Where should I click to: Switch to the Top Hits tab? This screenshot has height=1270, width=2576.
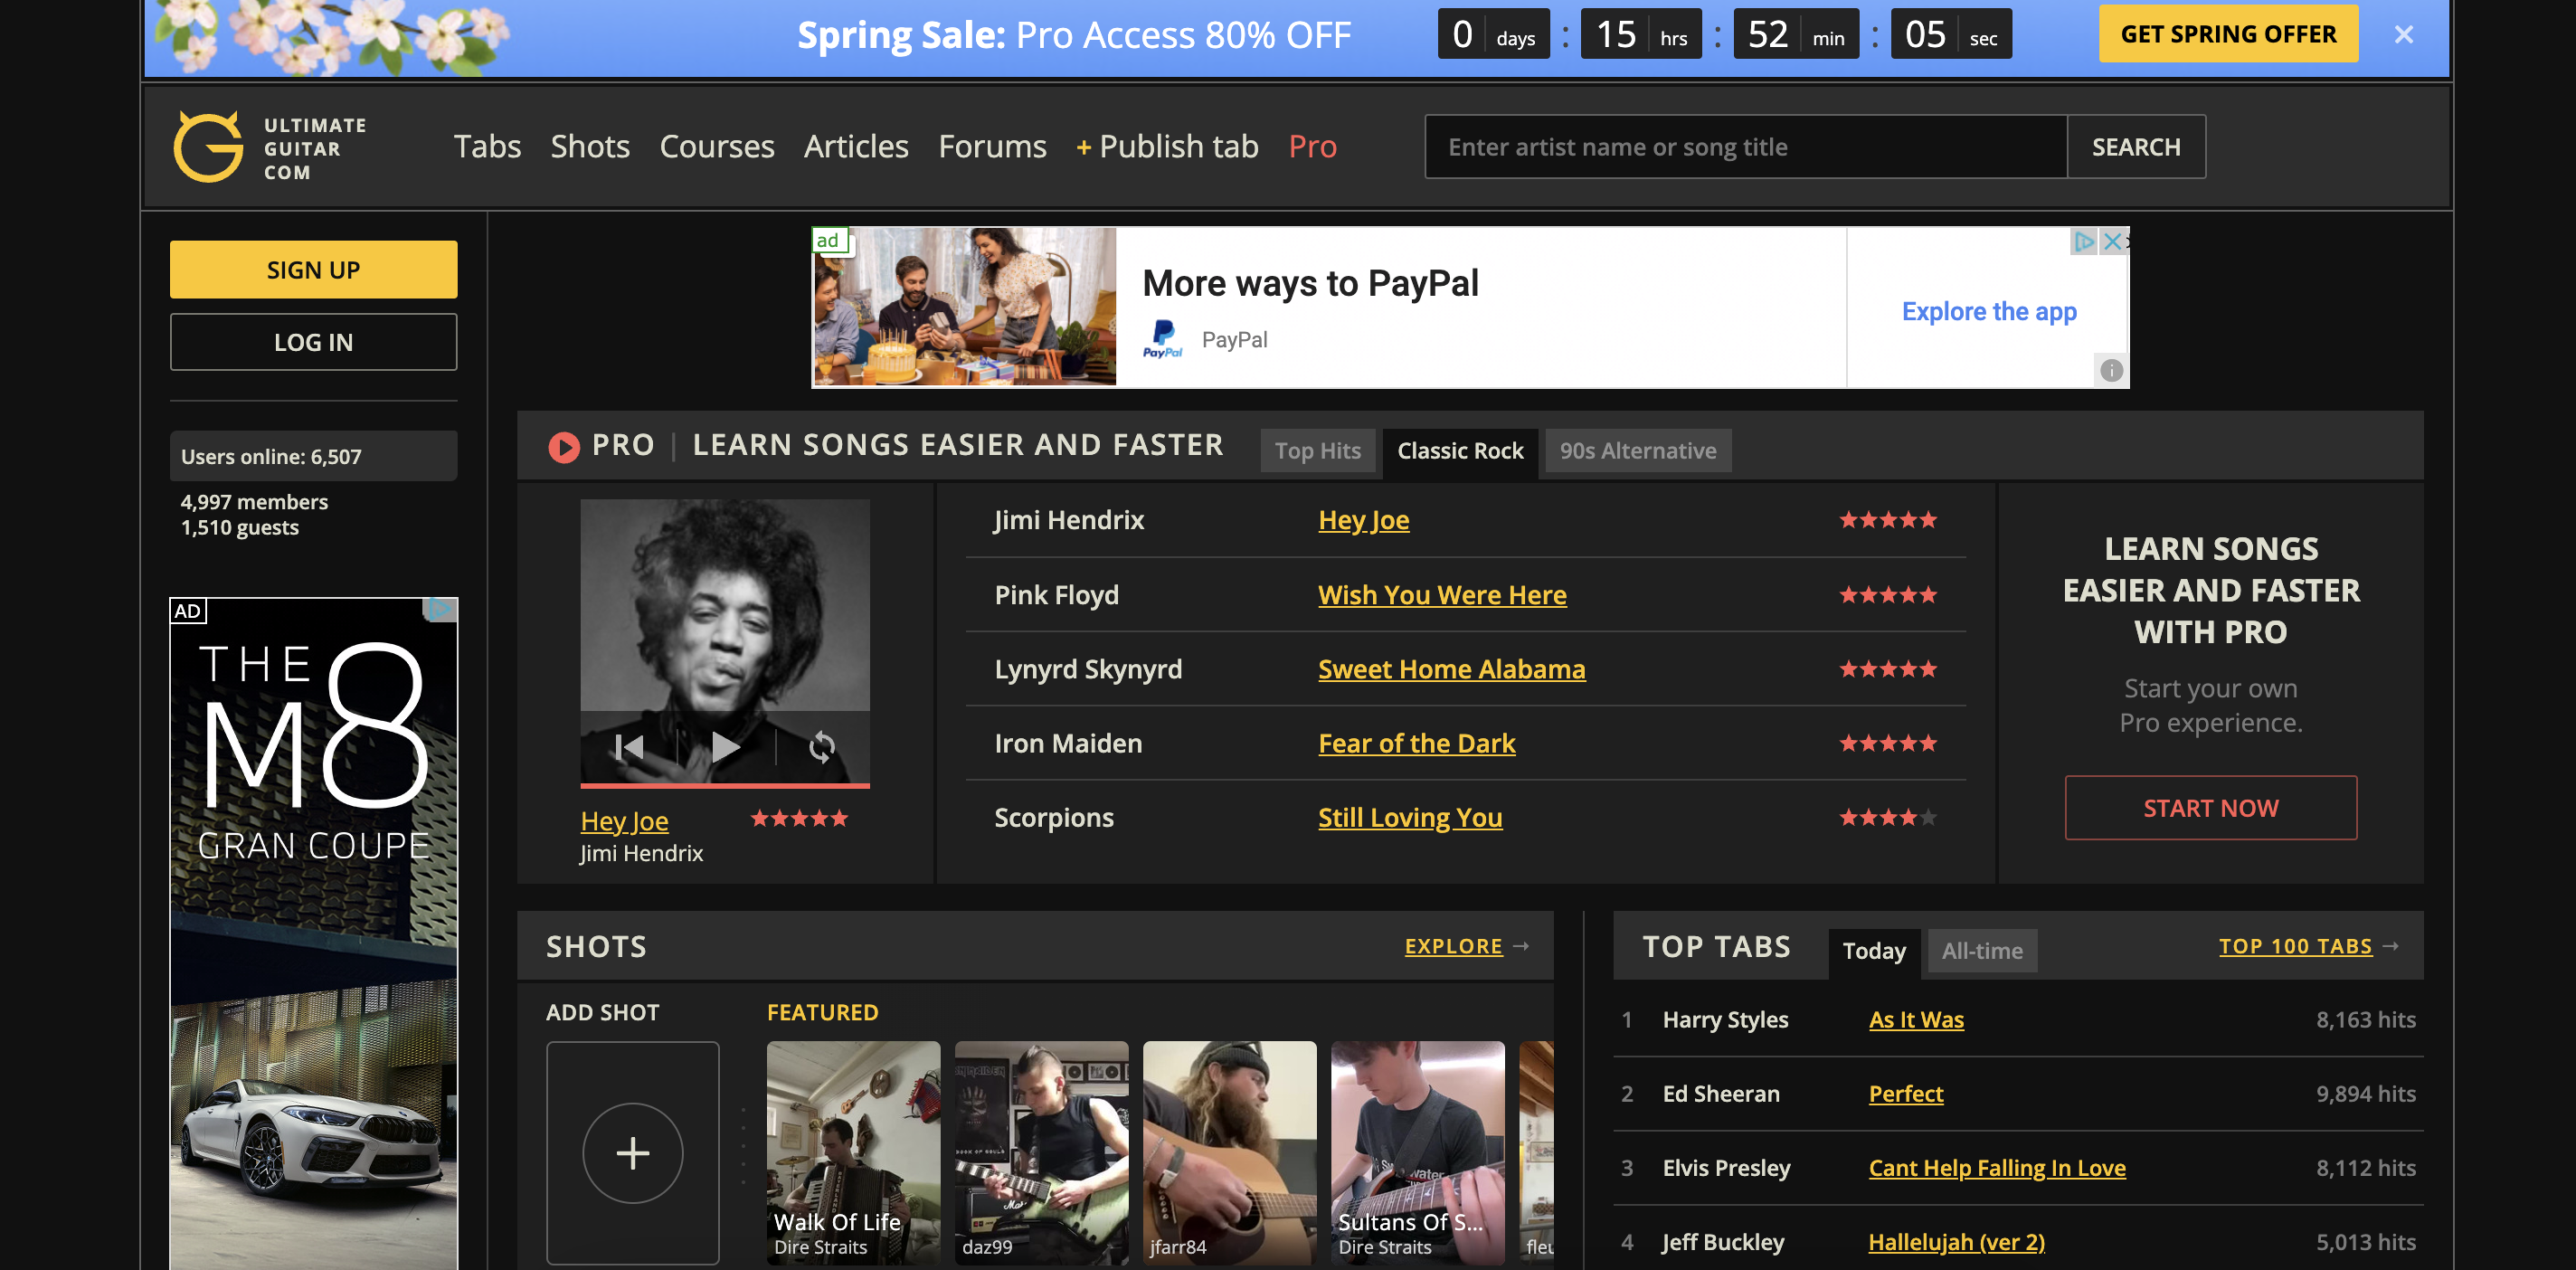click(1317, 452)
